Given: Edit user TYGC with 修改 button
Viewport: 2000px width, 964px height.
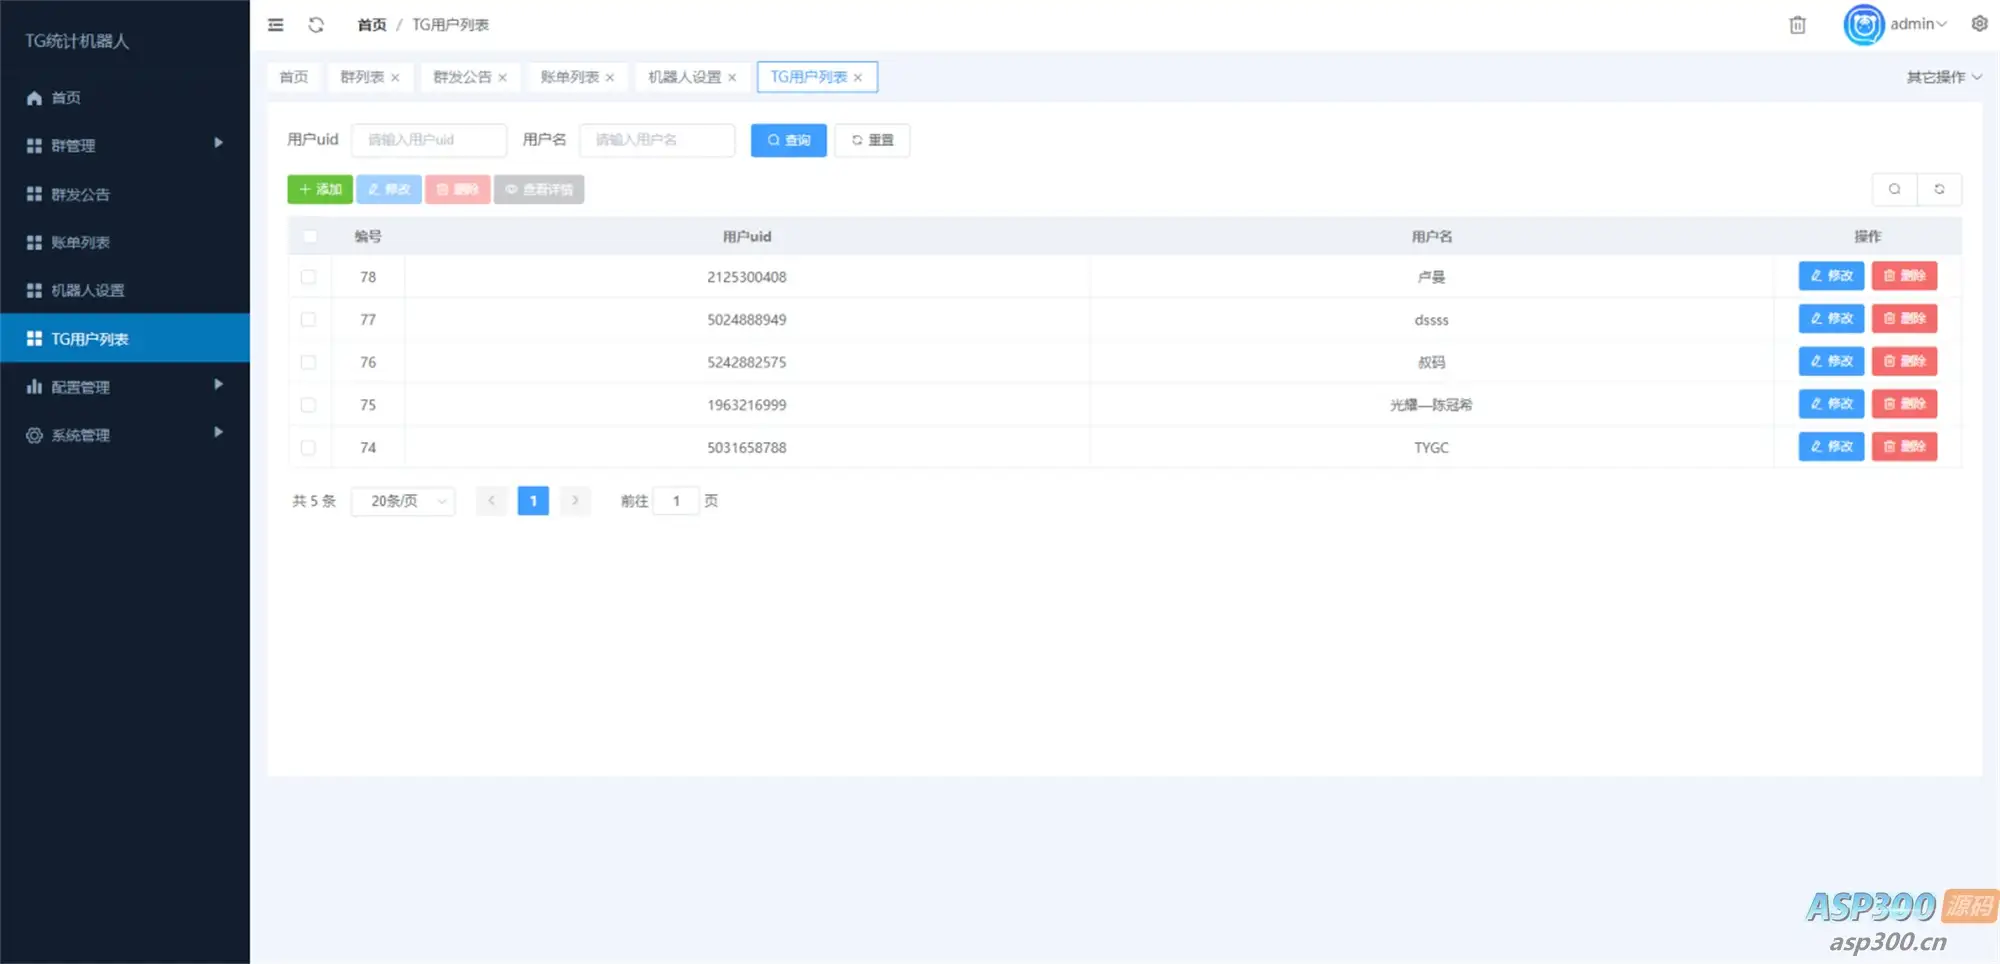Looking at the screenshot, I should tap(1831, 447).
